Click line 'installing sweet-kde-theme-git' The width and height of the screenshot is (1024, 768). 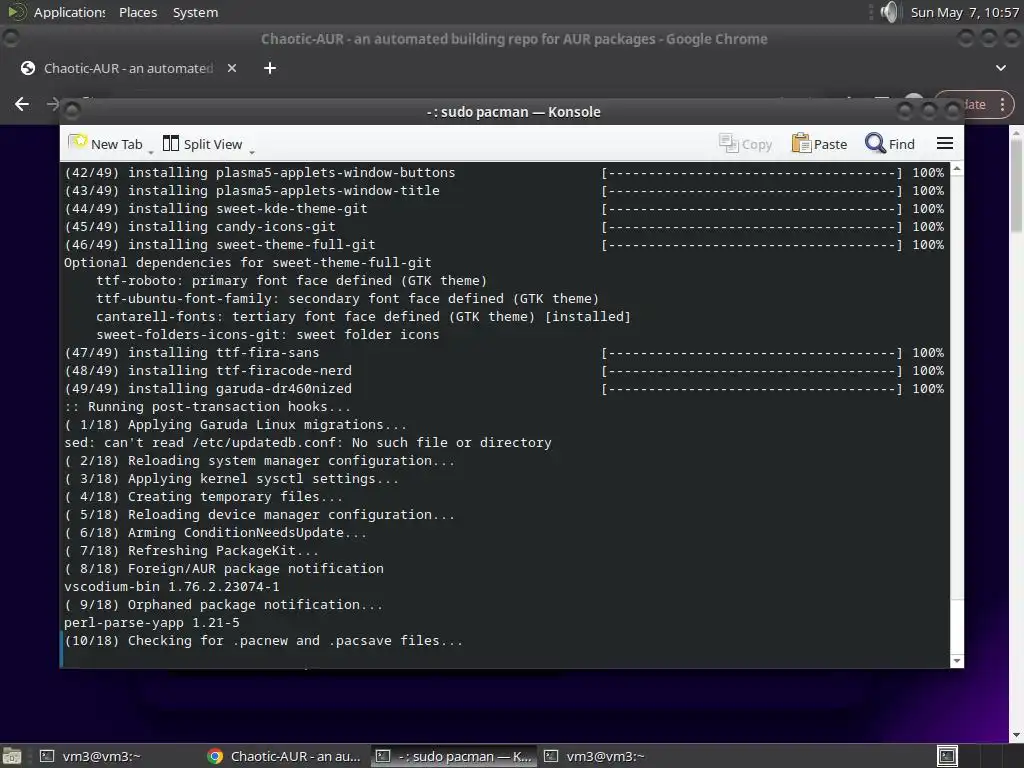click(216, 208)
